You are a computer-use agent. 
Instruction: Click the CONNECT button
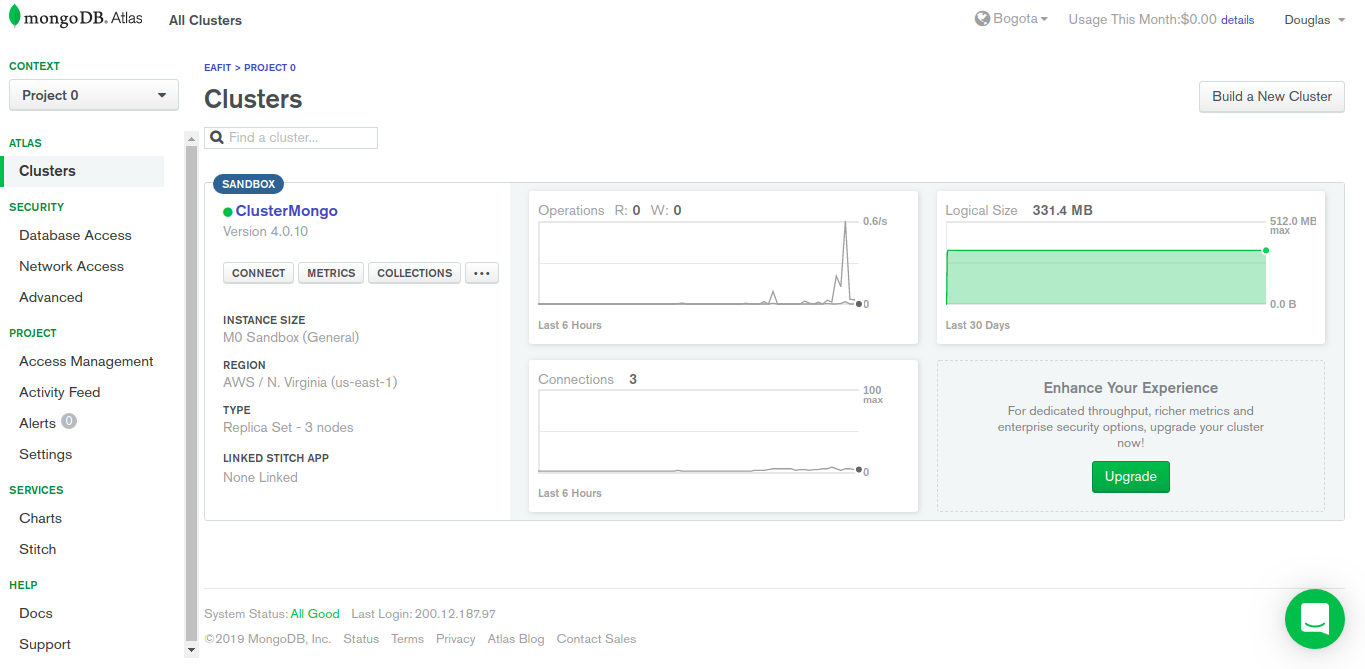pyautogui.click(x=259, y=273)
